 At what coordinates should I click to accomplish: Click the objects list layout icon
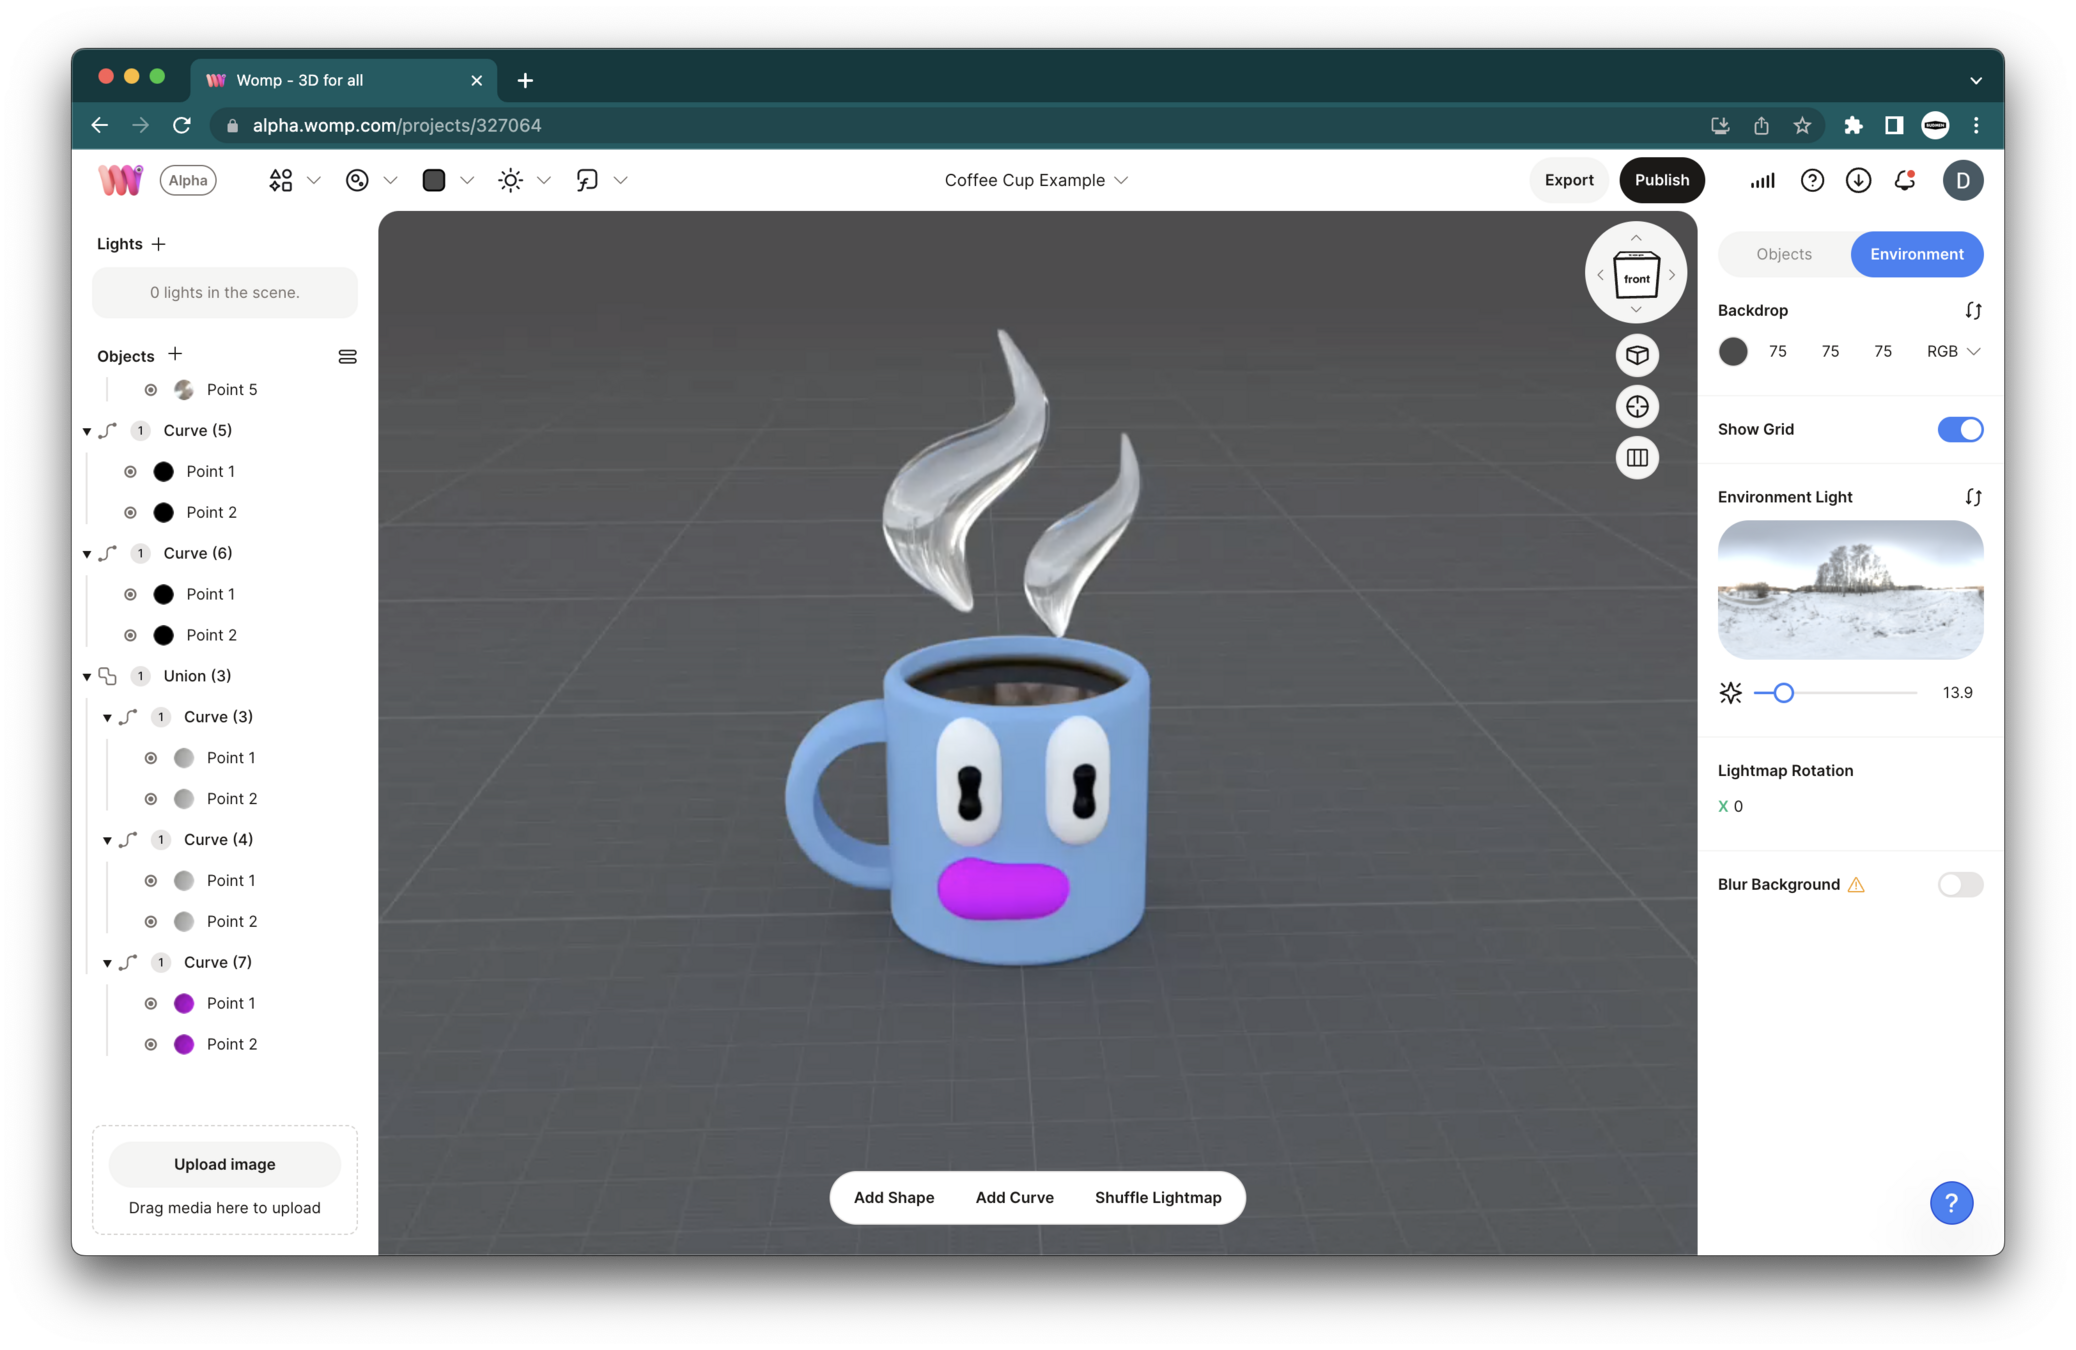pos(347,356)
